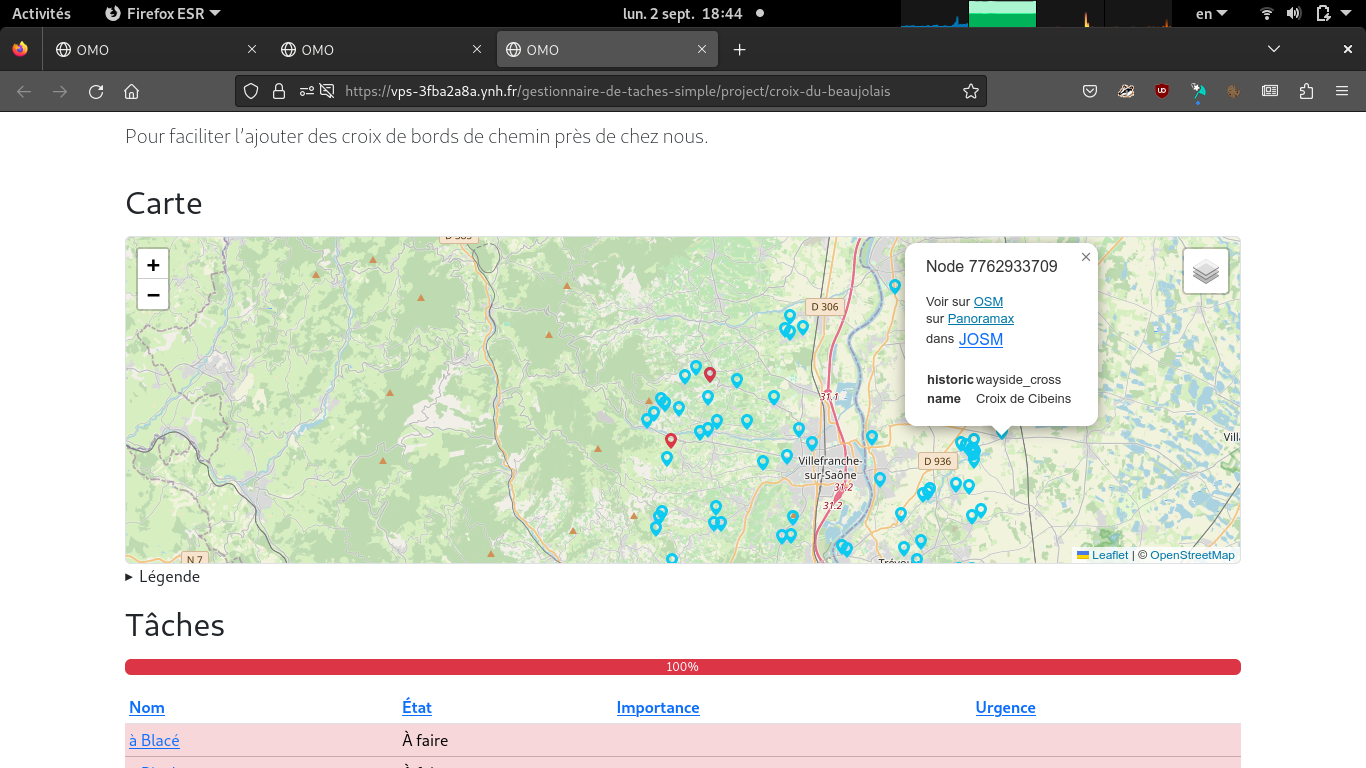Open the map layers control
Viewport: 1366px width, 768px height.
[x=1206, y=271]
